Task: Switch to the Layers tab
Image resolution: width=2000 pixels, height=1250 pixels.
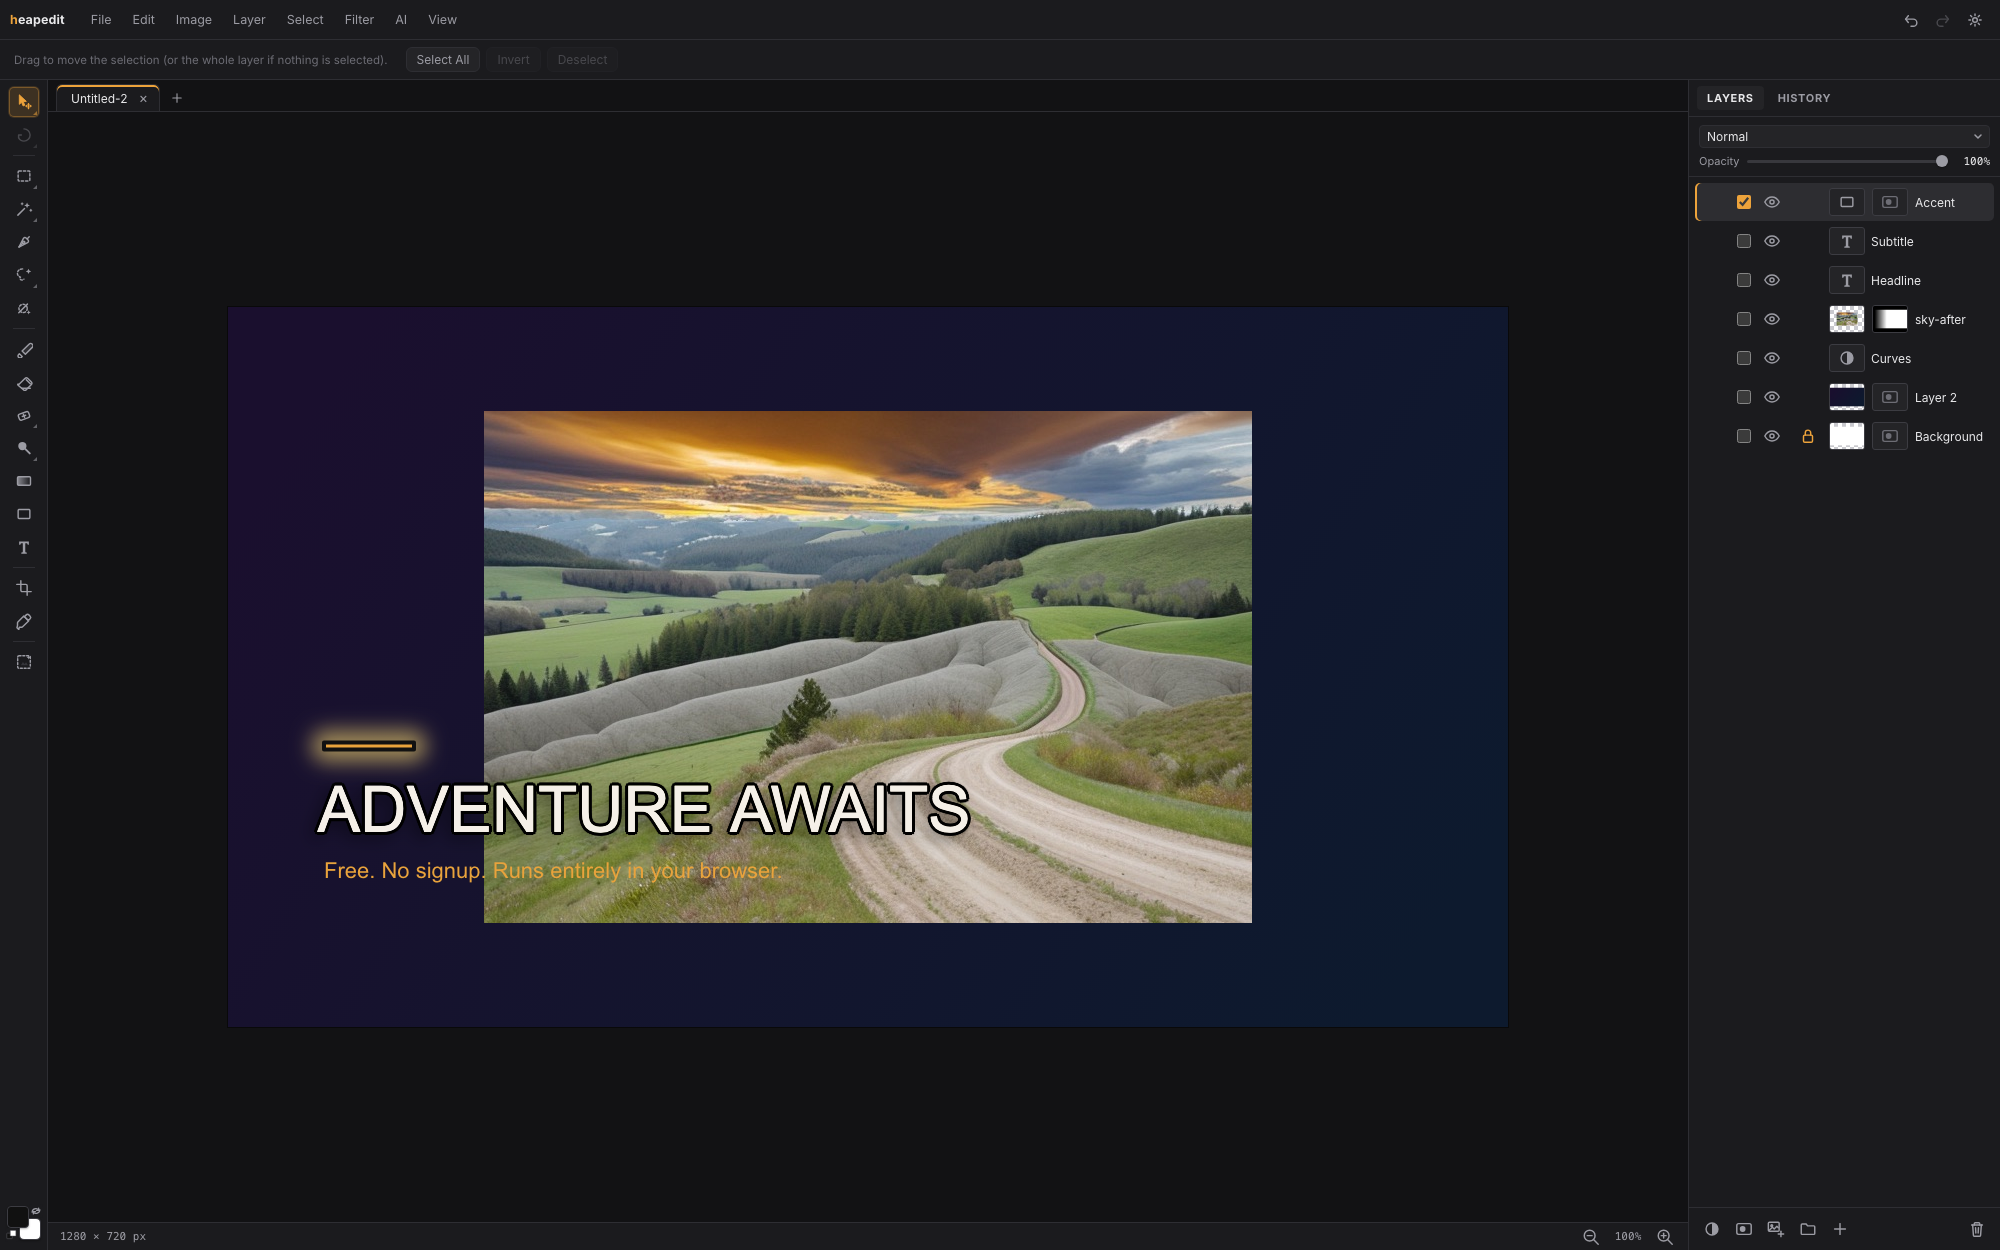Action: coord(1729,98)
